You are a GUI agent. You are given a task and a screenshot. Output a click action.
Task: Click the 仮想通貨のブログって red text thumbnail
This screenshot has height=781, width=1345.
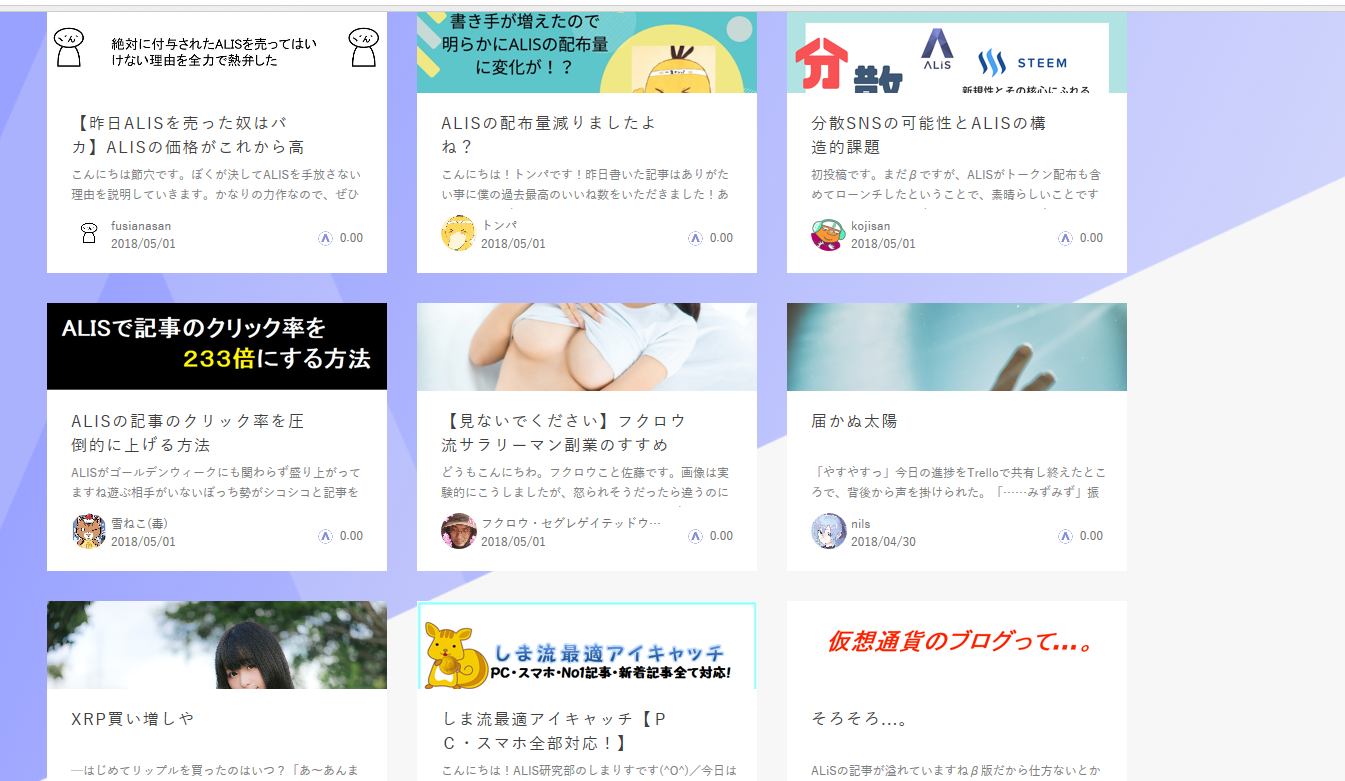click(x=957, y=645)
